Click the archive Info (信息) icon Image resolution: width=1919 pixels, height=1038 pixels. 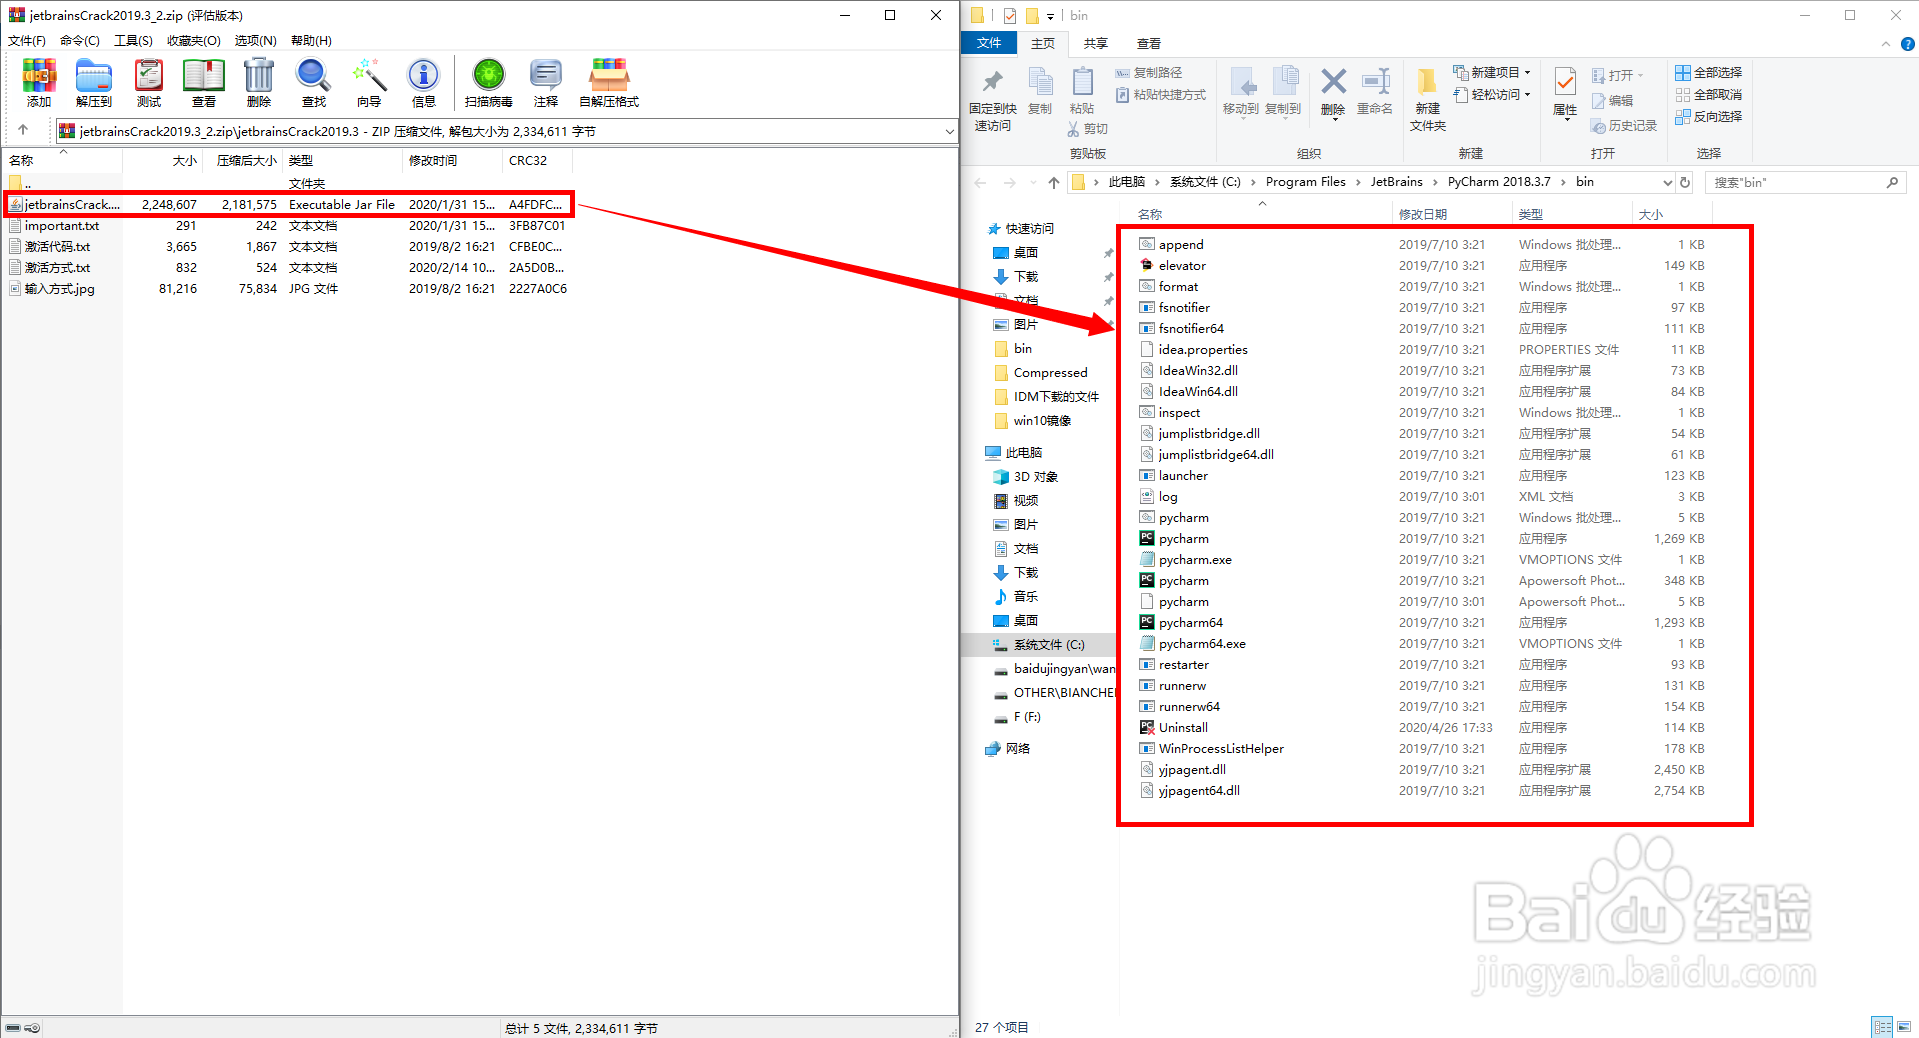pyautogui.click(x=423, y=82)
